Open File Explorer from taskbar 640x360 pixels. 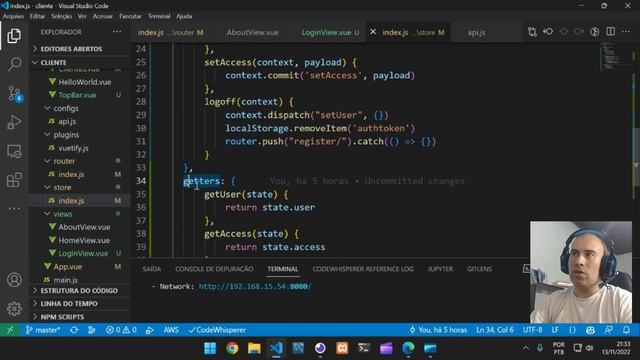point(254,348)
